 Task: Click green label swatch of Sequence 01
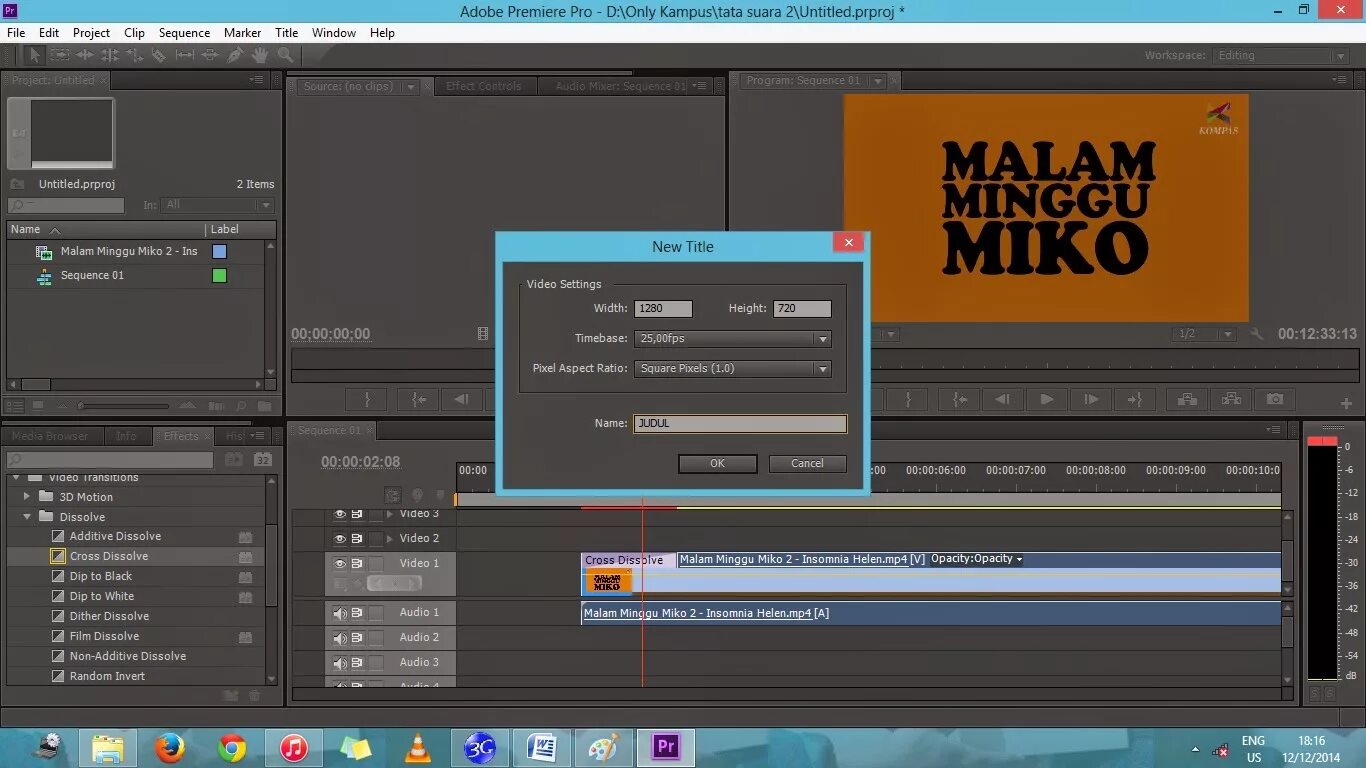point(220,275)
